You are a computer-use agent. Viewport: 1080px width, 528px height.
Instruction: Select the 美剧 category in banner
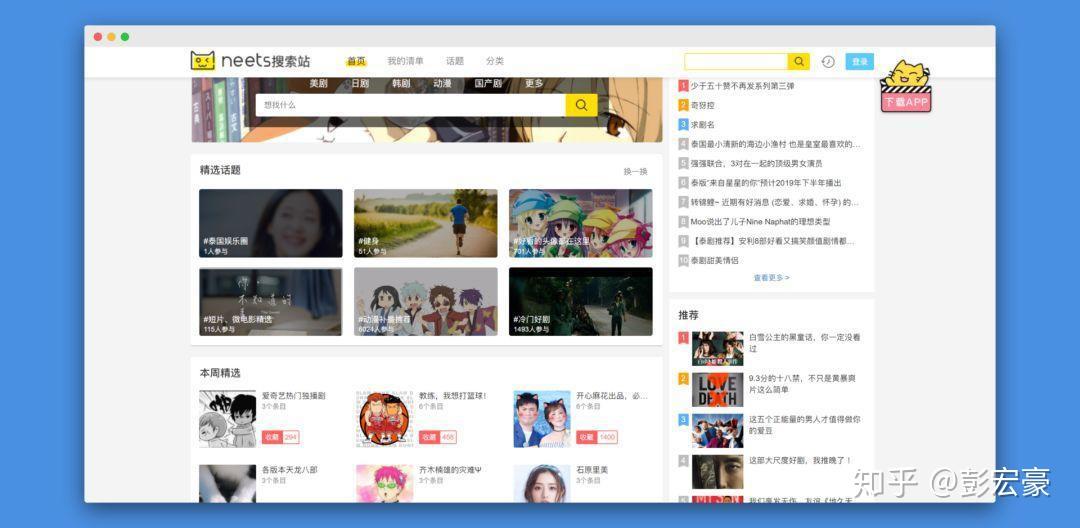318,83
